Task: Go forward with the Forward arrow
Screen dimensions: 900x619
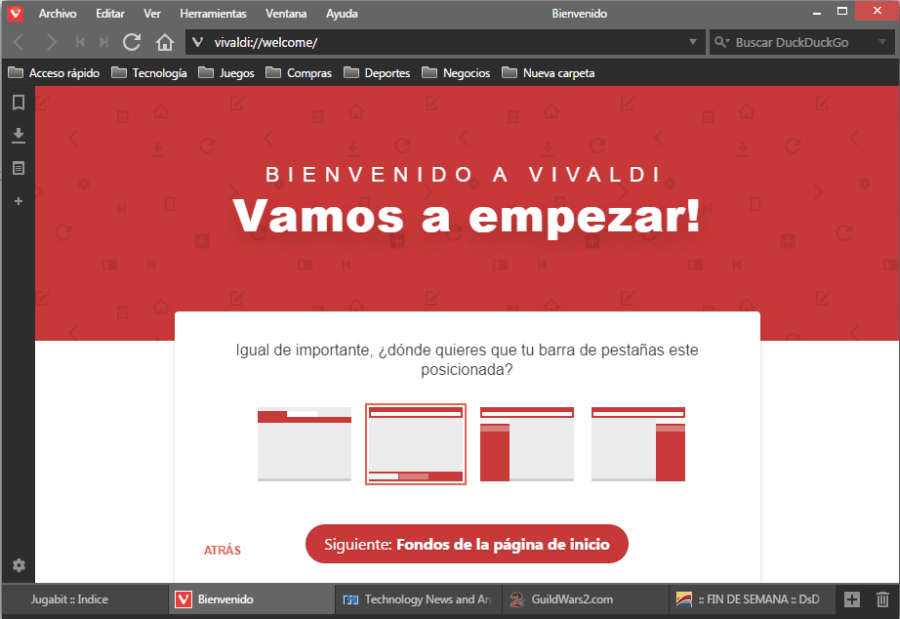Action: coord(51,42)
